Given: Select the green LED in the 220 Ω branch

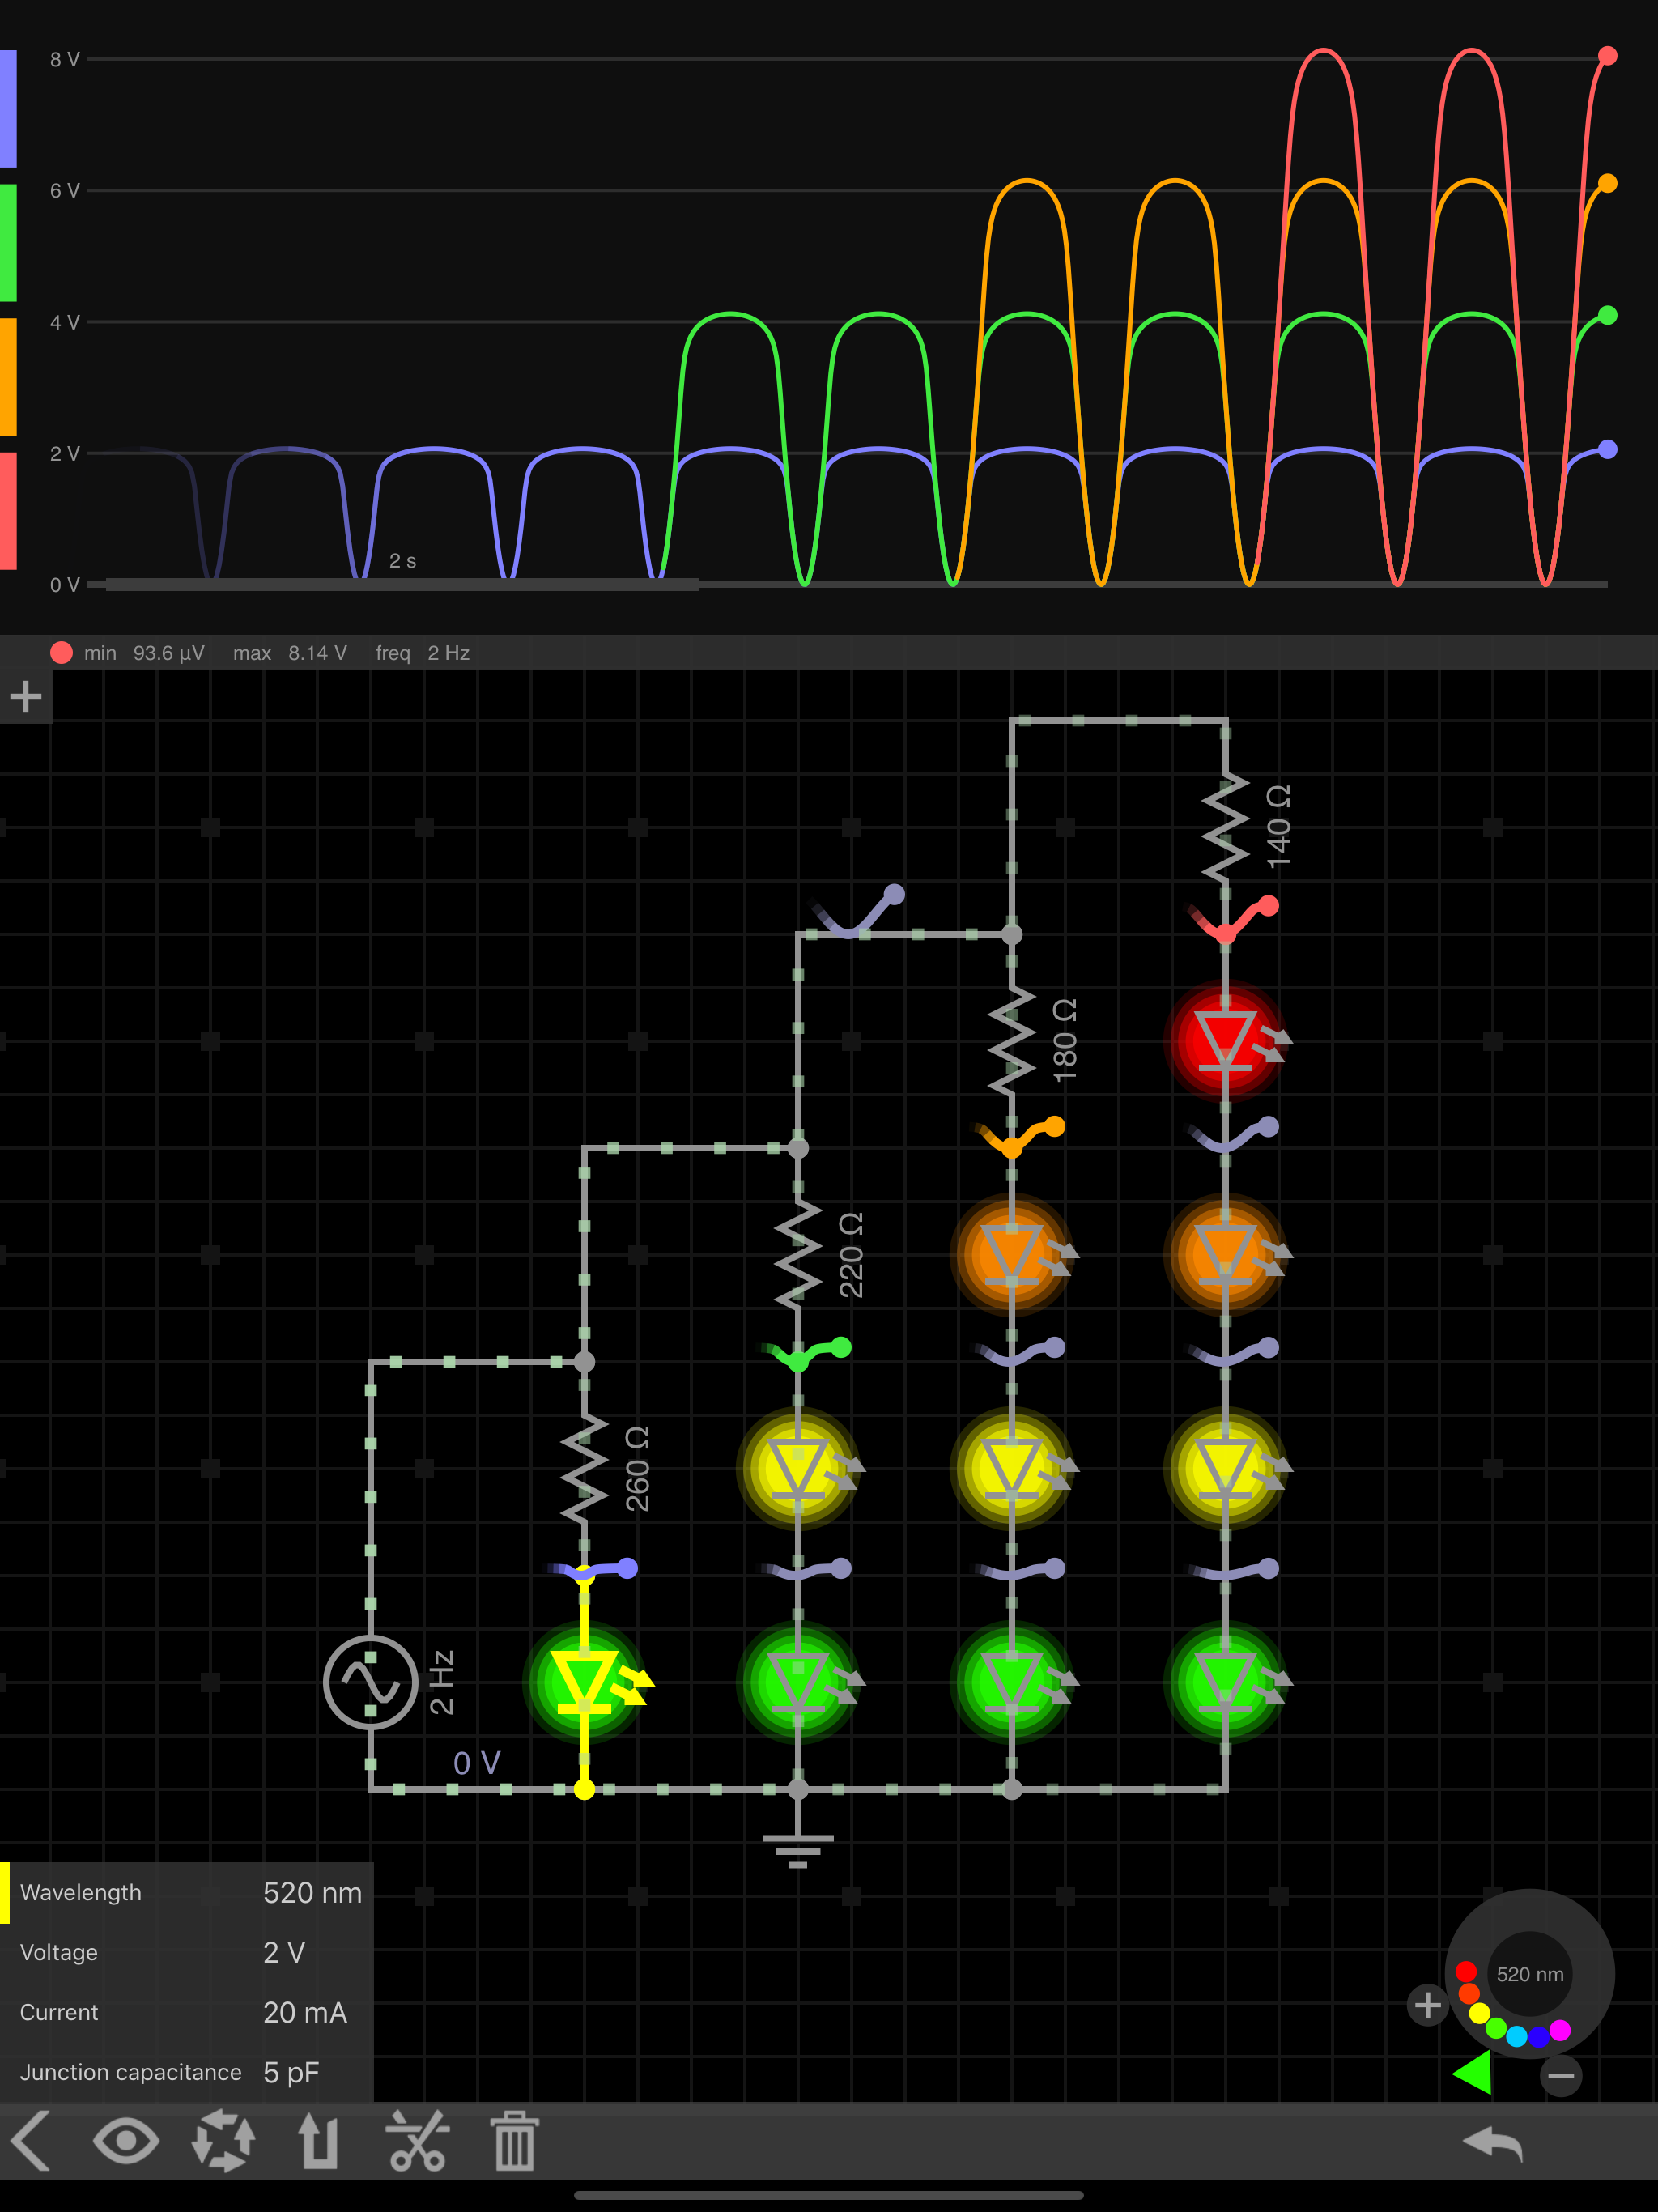Looking at the screenshot, I should pyautogui.click(x=800, y=1682).
